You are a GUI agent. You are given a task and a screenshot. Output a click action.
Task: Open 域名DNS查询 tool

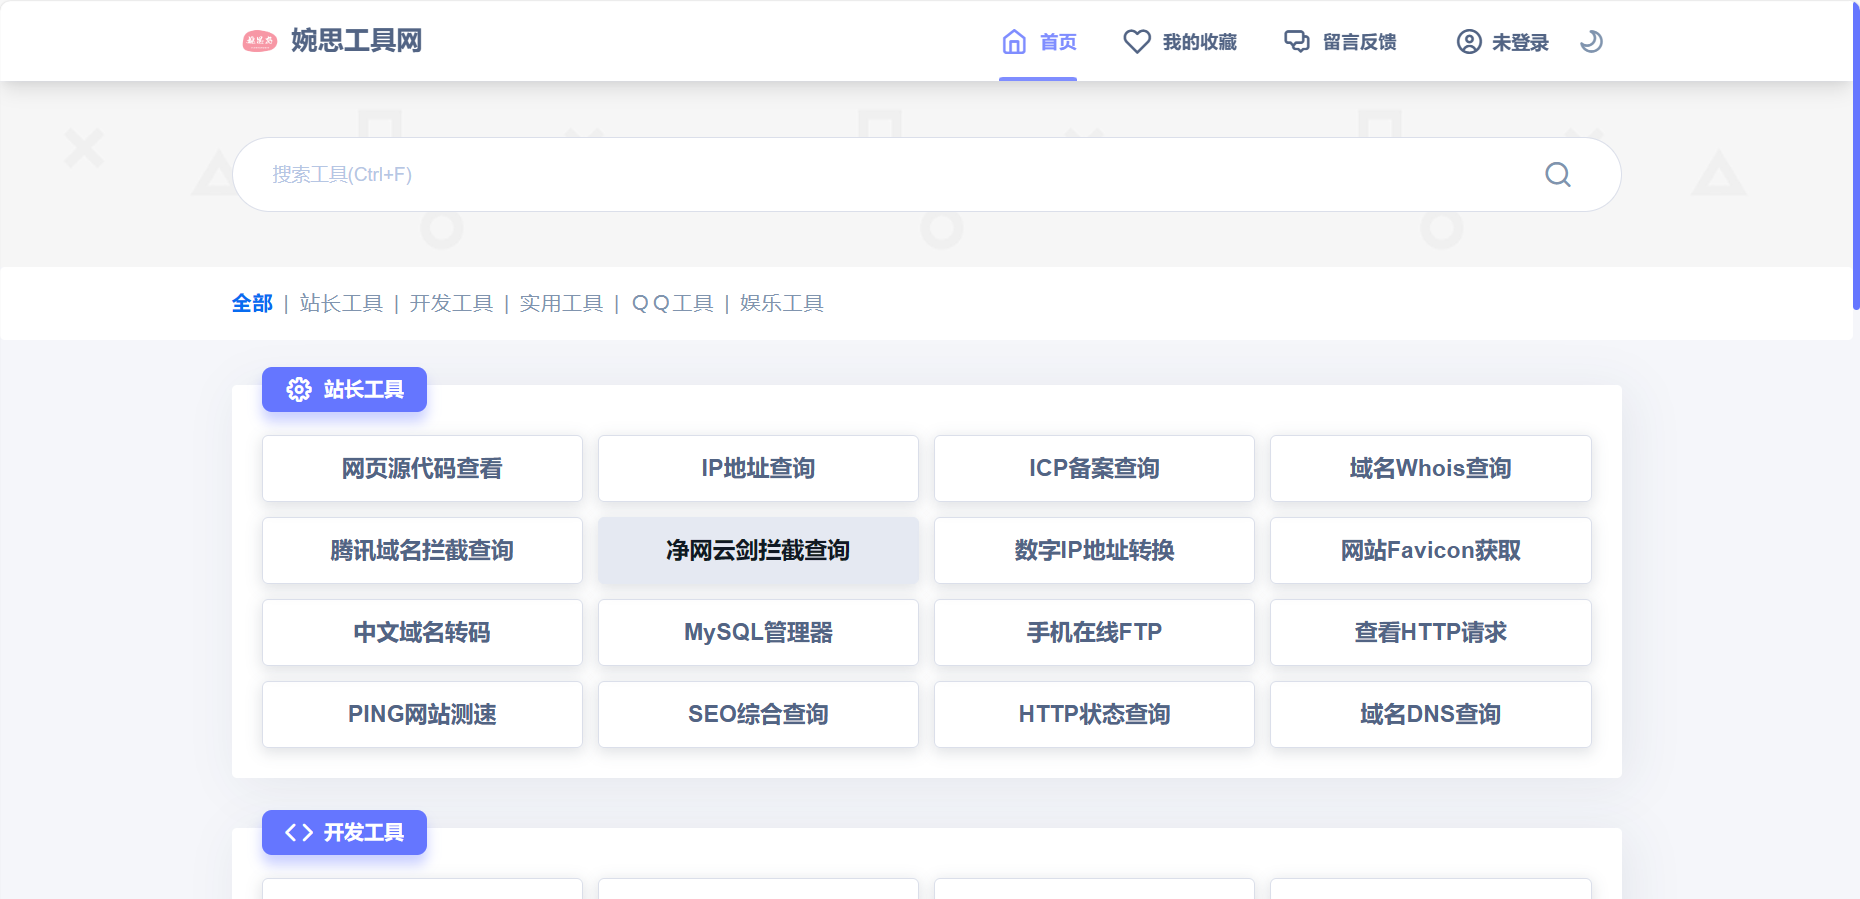[x=1430, y=714]
